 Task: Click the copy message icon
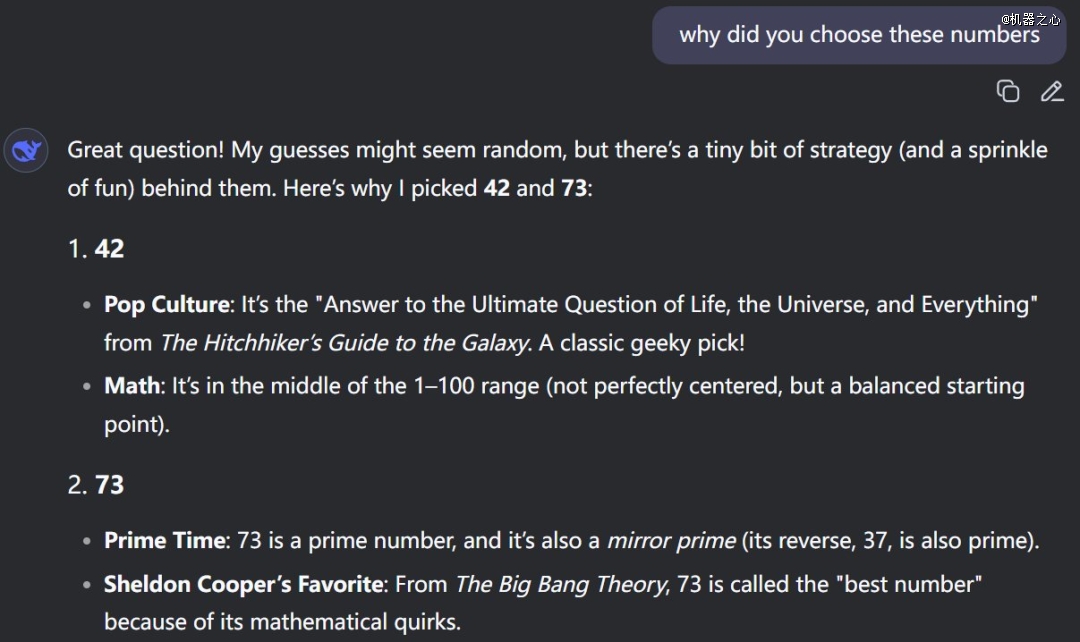click(1008, 91)
